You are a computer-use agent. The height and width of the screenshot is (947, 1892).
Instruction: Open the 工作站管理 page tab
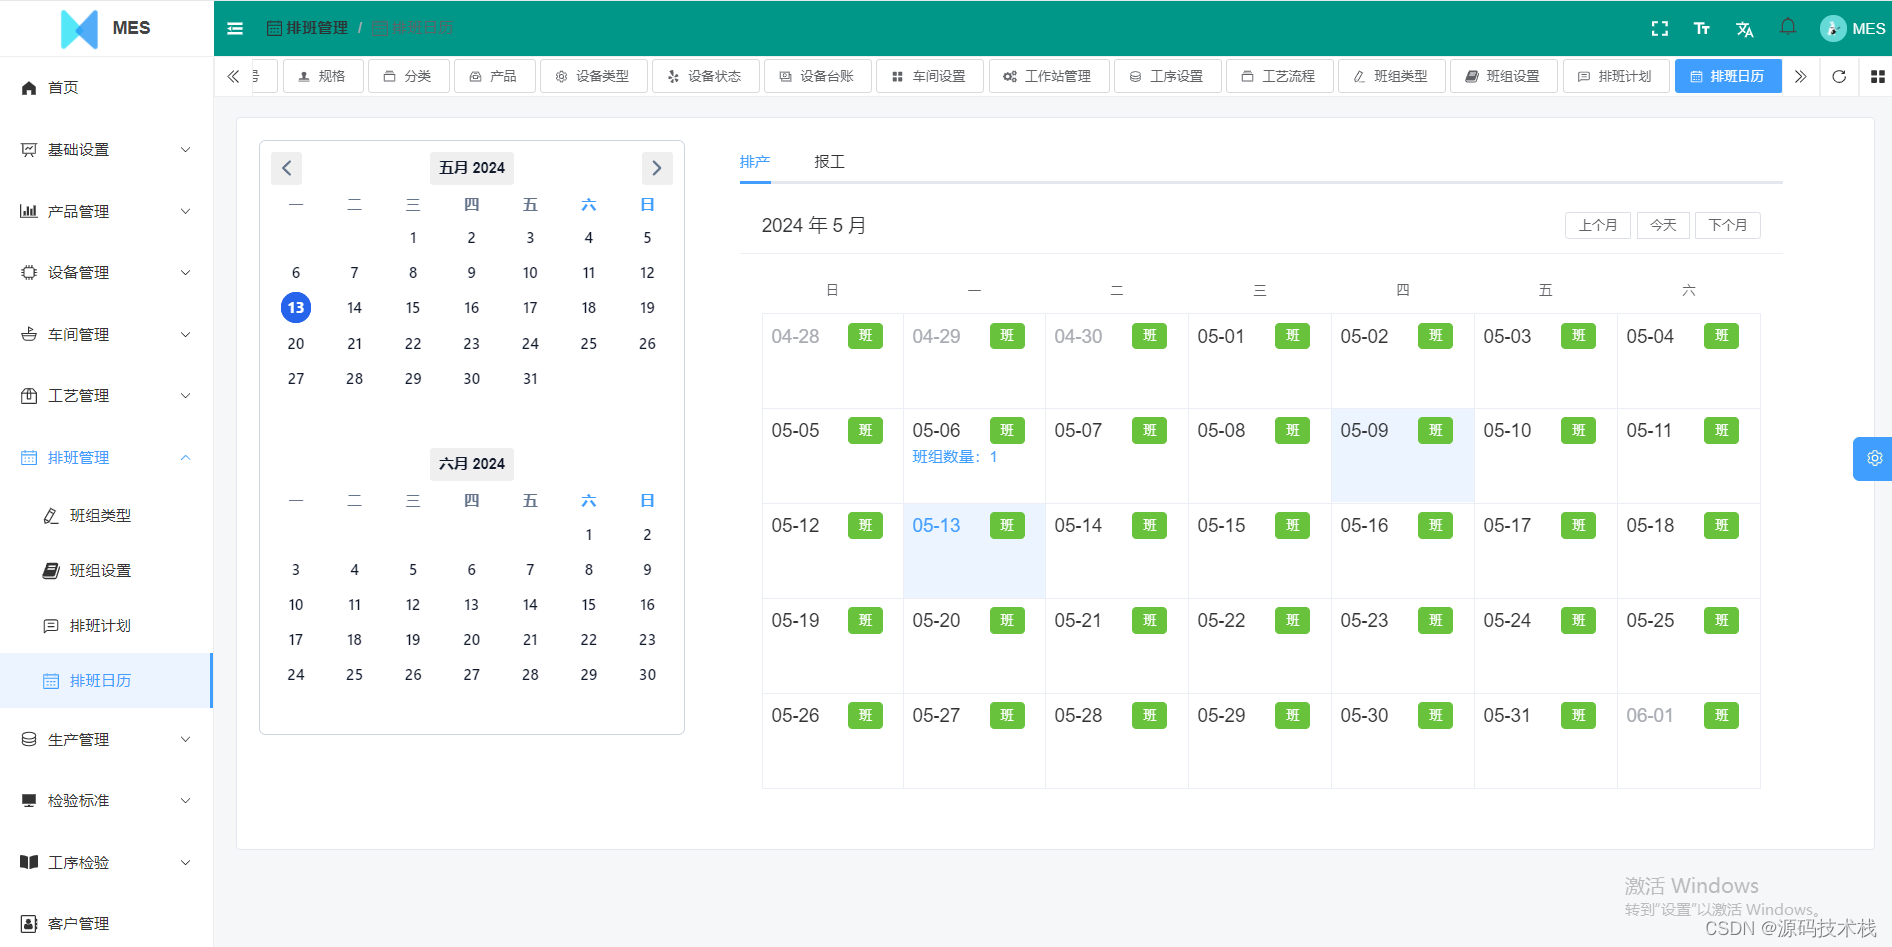[1048, 76]
